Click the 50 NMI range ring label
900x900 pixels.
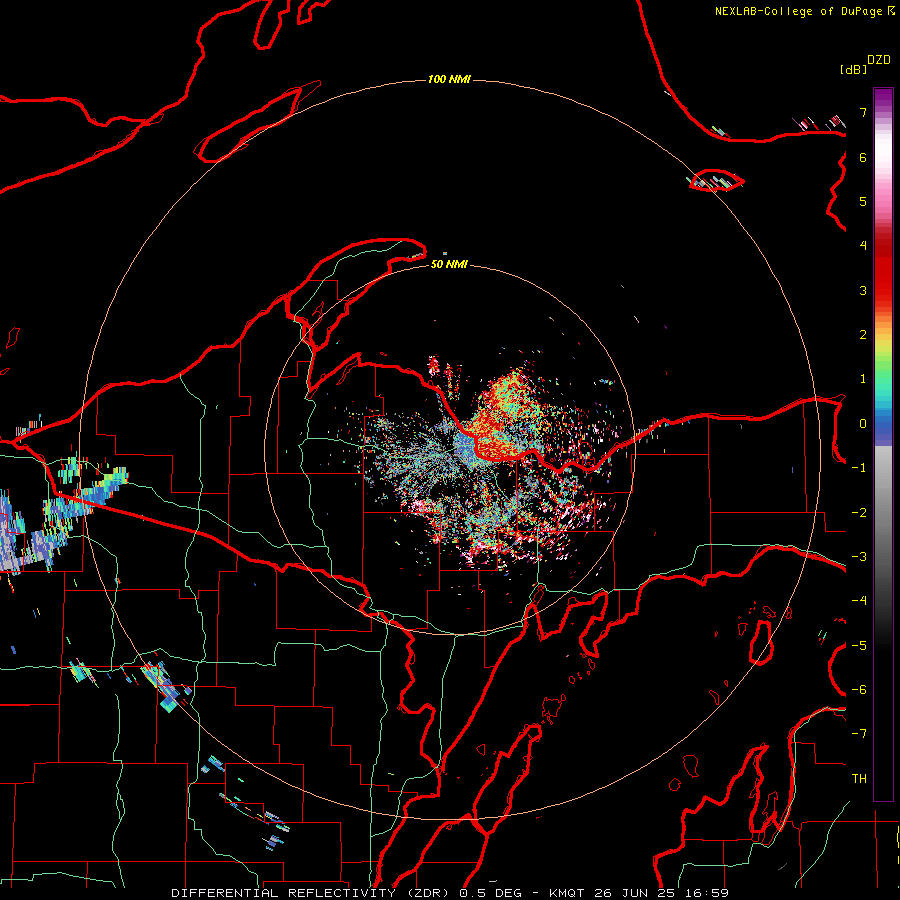coord(449,264)
